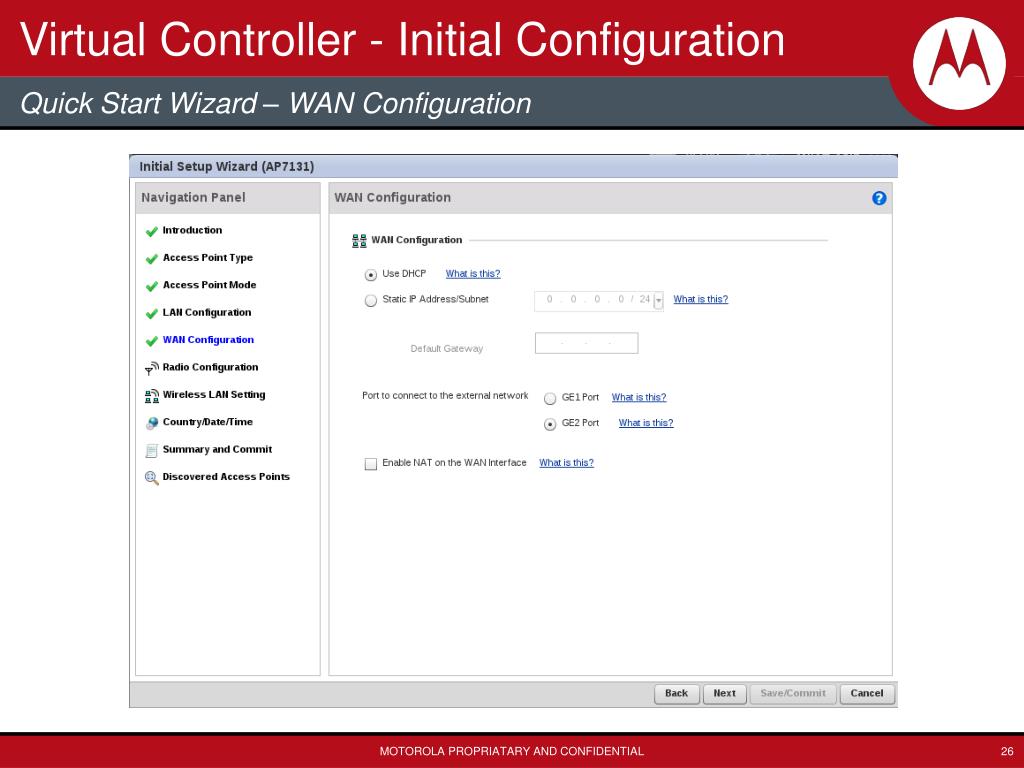Click the Save/Commit button

[793, 694]
